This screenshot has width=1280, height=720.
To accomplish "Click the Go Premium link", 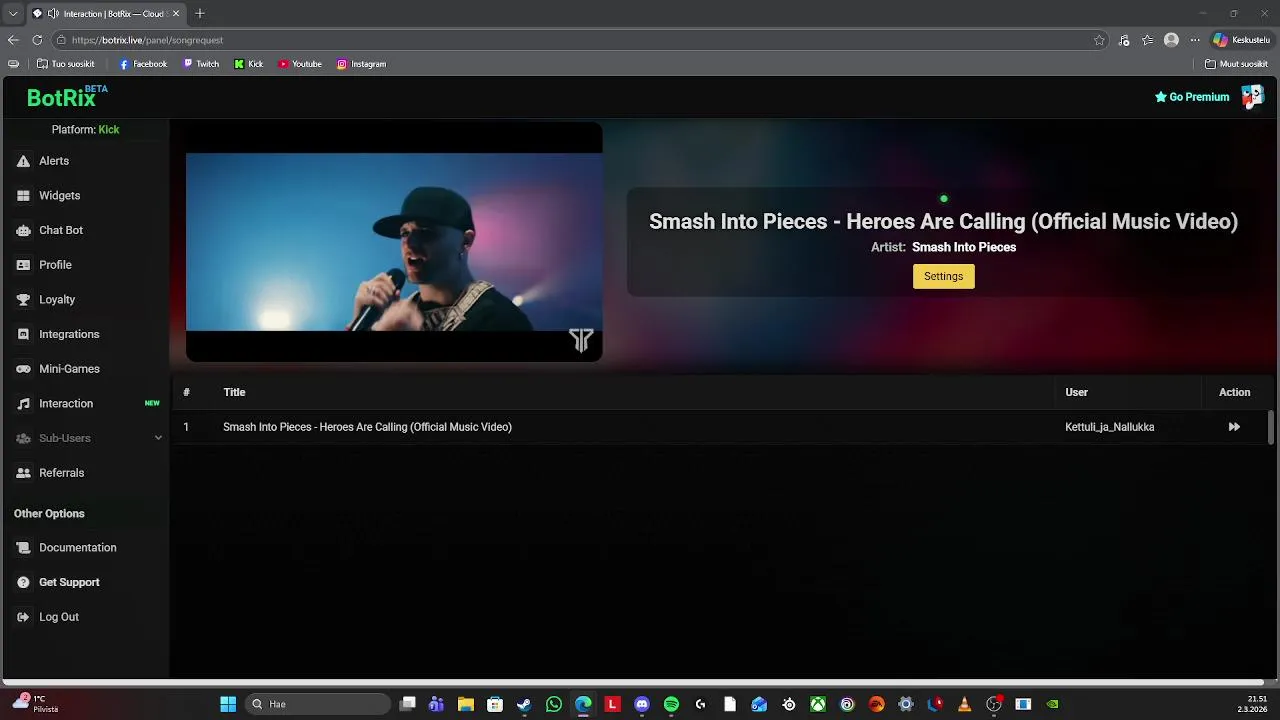I will [x=1192, y=97].
